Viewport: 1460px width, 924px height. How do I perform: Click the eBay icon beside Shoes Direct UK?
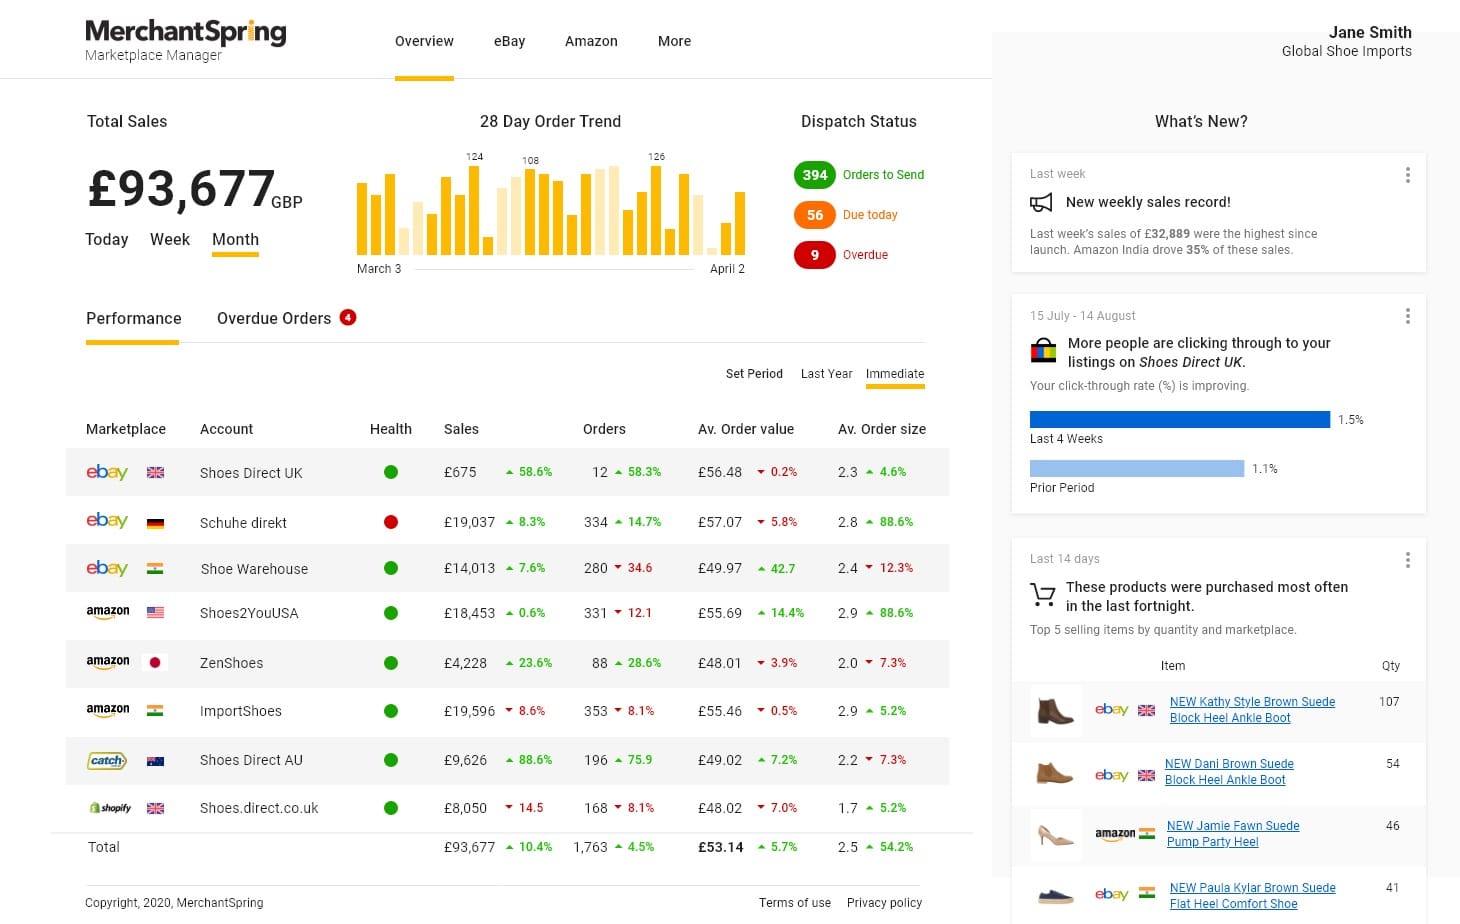[x=106, y=472]
